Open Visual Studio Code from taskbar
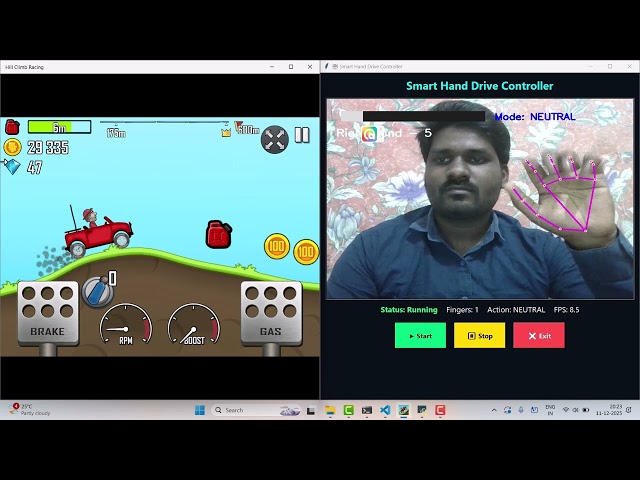Screen dimensions: 640x480 [x=385, y=410]
